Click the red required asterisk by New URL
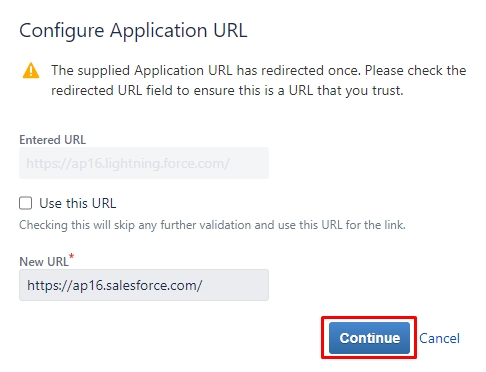This screenshot has width=486, height=372. (71, 256)
